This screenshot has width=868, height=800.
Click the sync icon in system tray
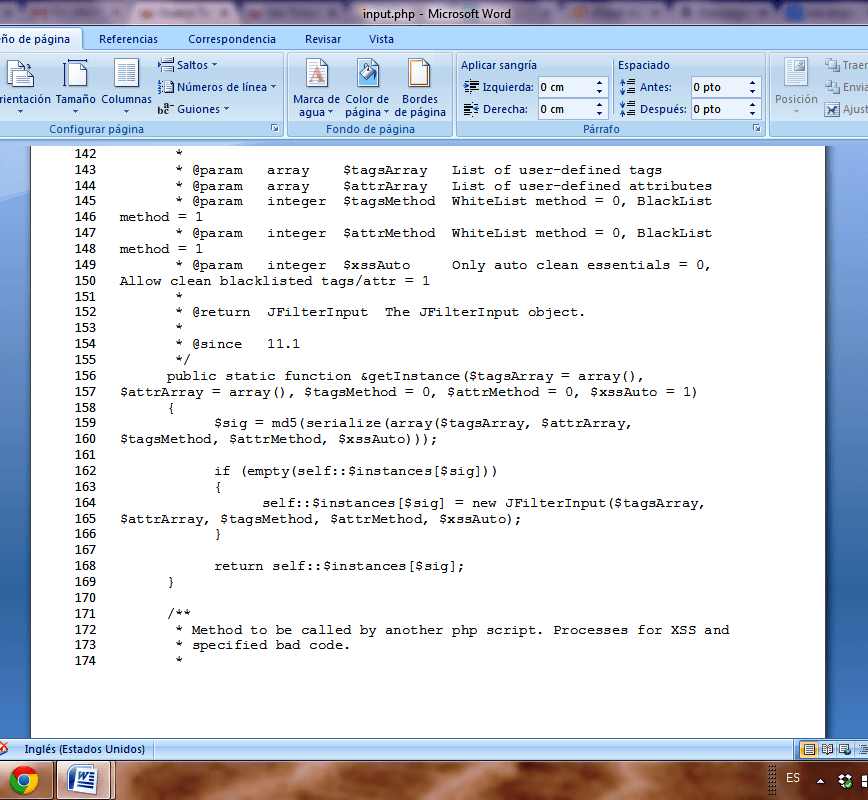tap(845, 781)
